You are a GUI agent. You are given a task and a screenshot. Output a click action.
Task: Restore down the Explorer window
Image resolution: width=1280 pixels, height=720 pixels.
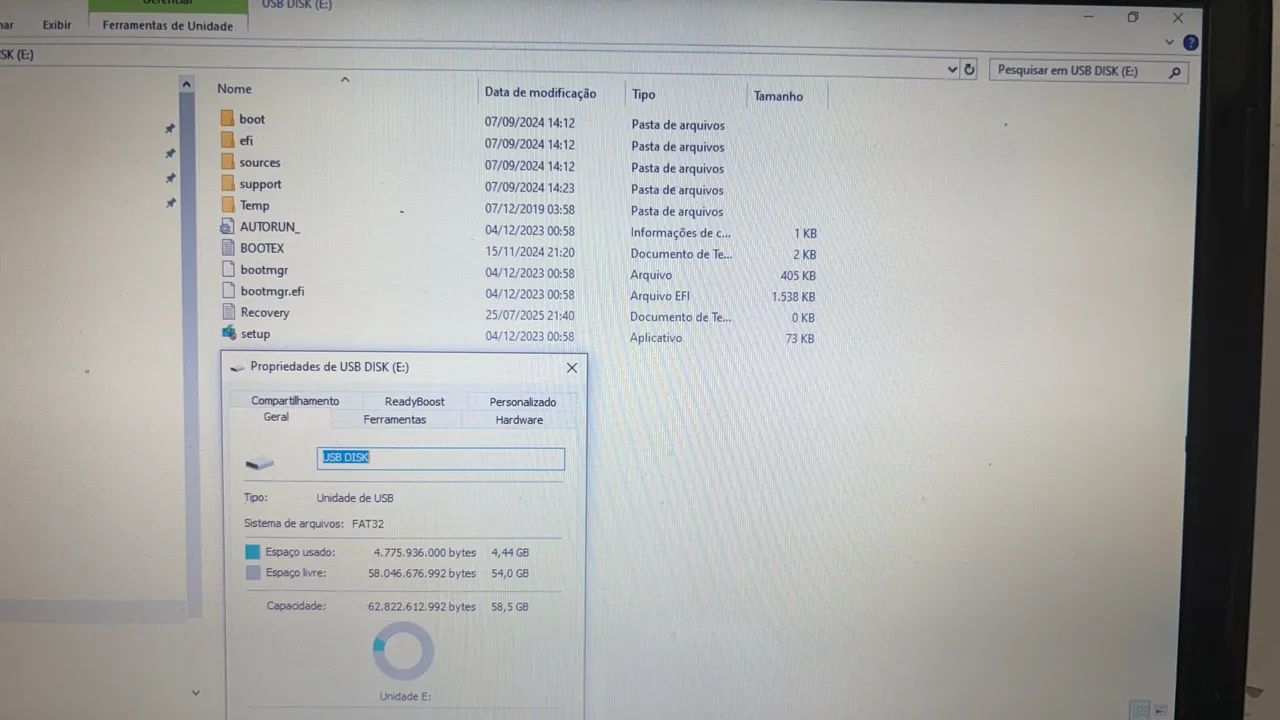(1133, 17)
